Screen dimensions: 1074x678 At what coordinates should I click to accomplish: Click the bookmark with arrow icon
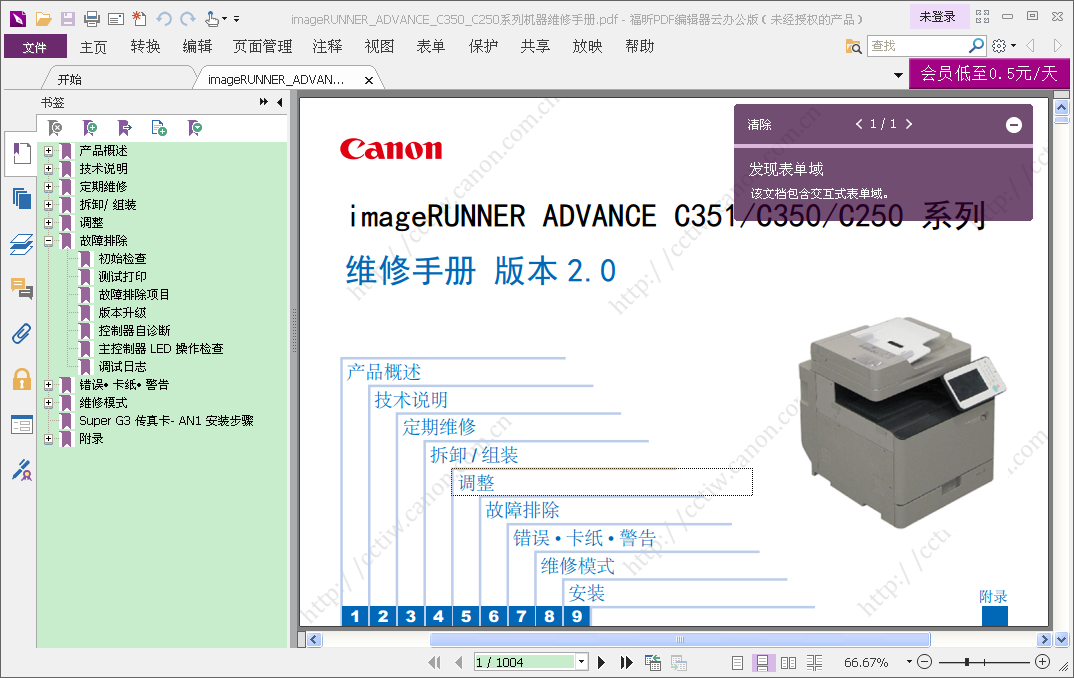125,127
